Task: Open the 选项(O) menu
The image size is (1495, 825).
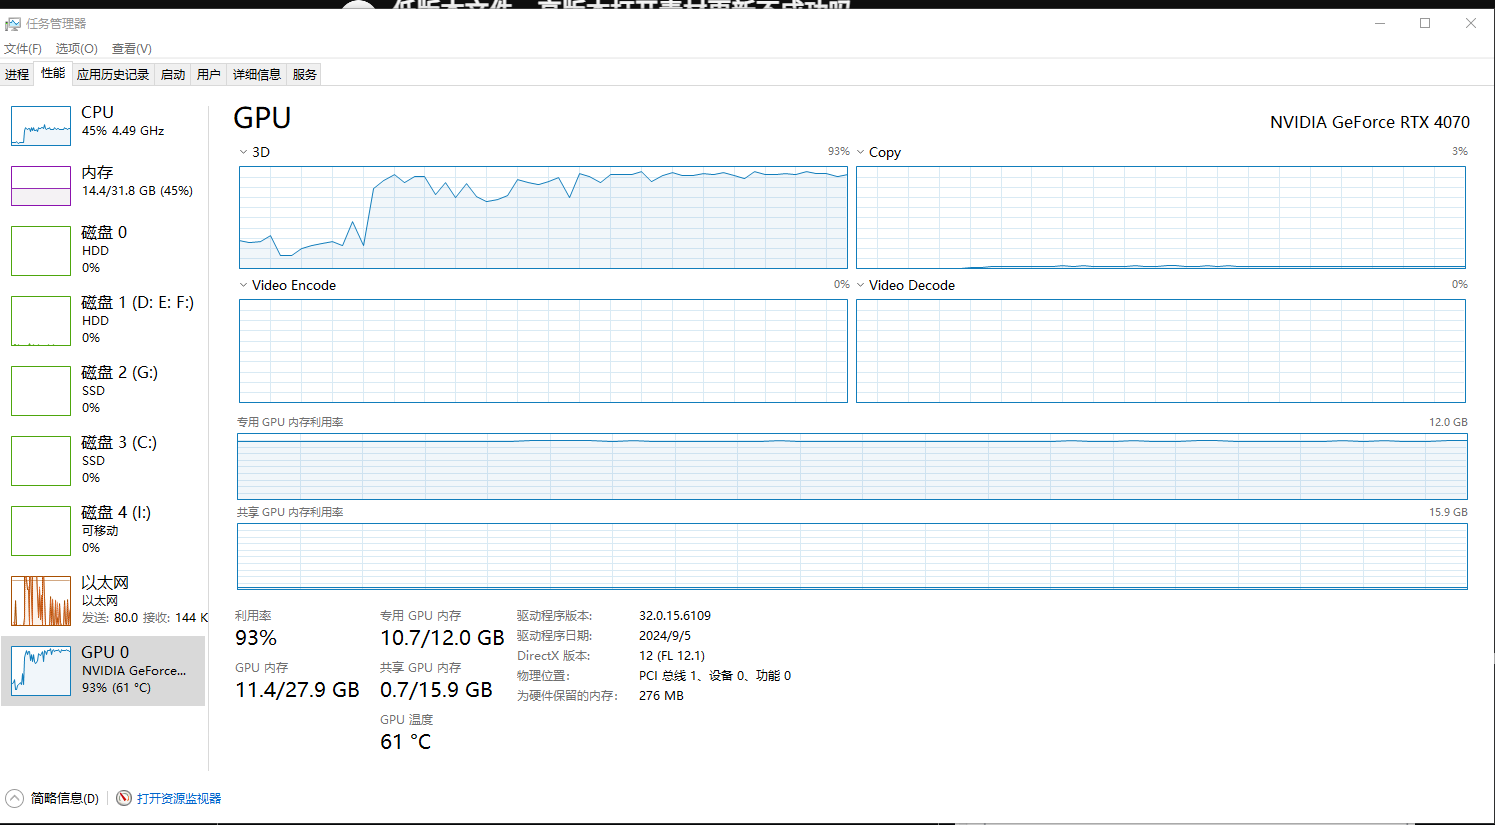Action: 76,48
